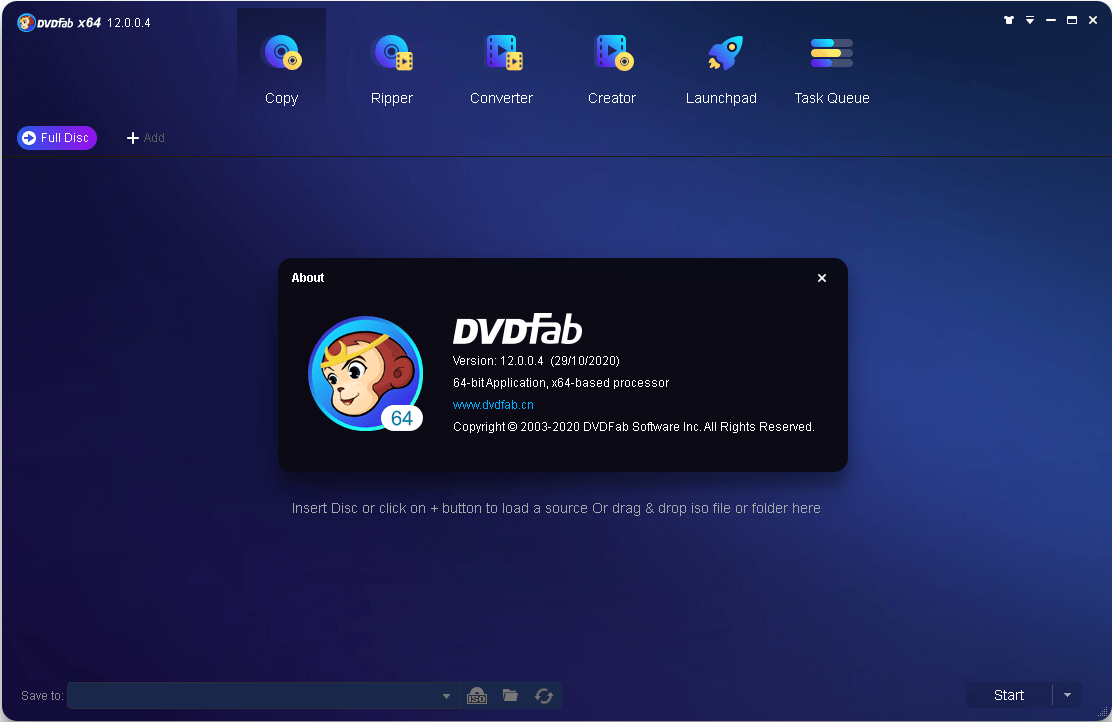Viewport: 1112px width, 722px height.
Task: Open the Ripper module icon
Action: [x=391, y=53]
